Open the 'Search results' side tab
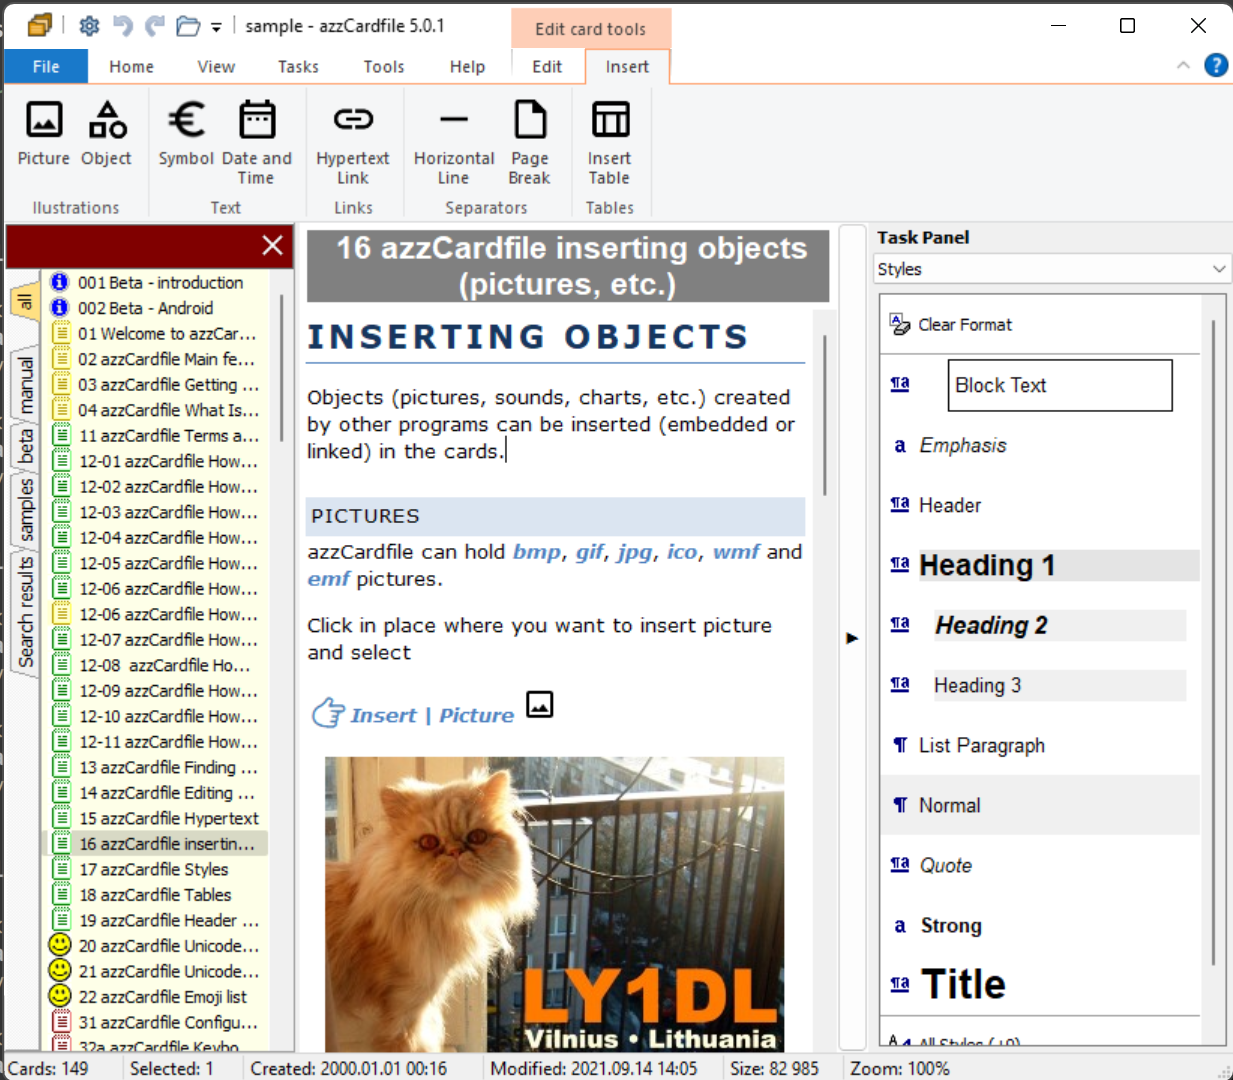 25,612
